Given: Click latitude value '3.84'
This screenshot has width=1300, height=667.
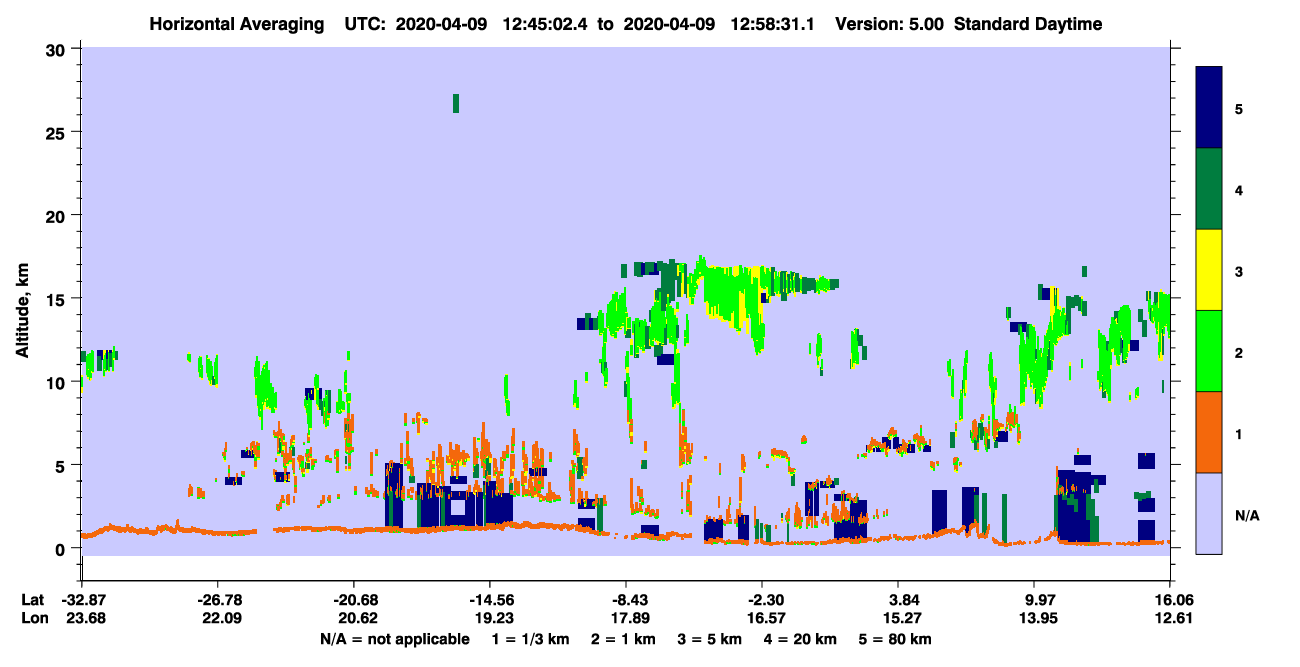Looking at the screenshot, I should (898, 600).
